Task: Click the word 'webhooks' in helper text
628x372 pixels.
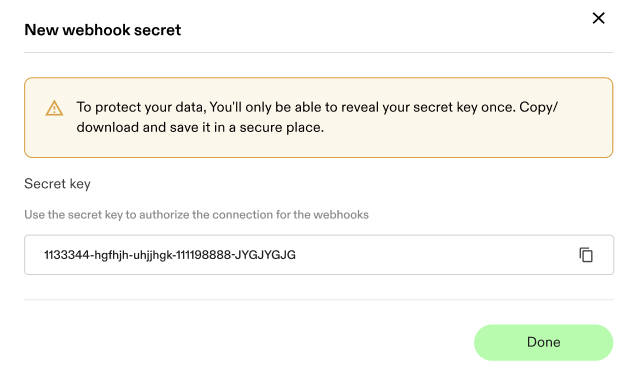Action: pos(341,215)
